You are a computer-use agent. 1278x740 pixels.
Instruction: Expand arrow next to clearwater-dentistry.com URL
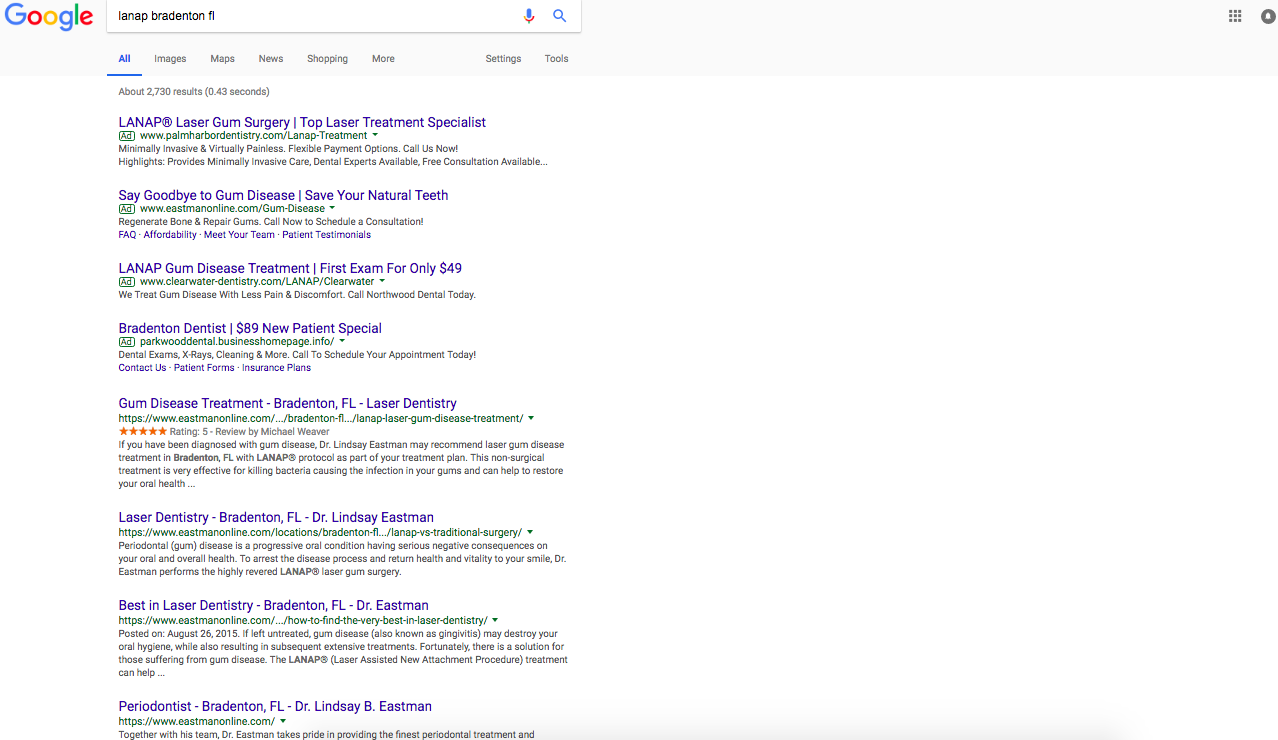(x=382, y=281)
